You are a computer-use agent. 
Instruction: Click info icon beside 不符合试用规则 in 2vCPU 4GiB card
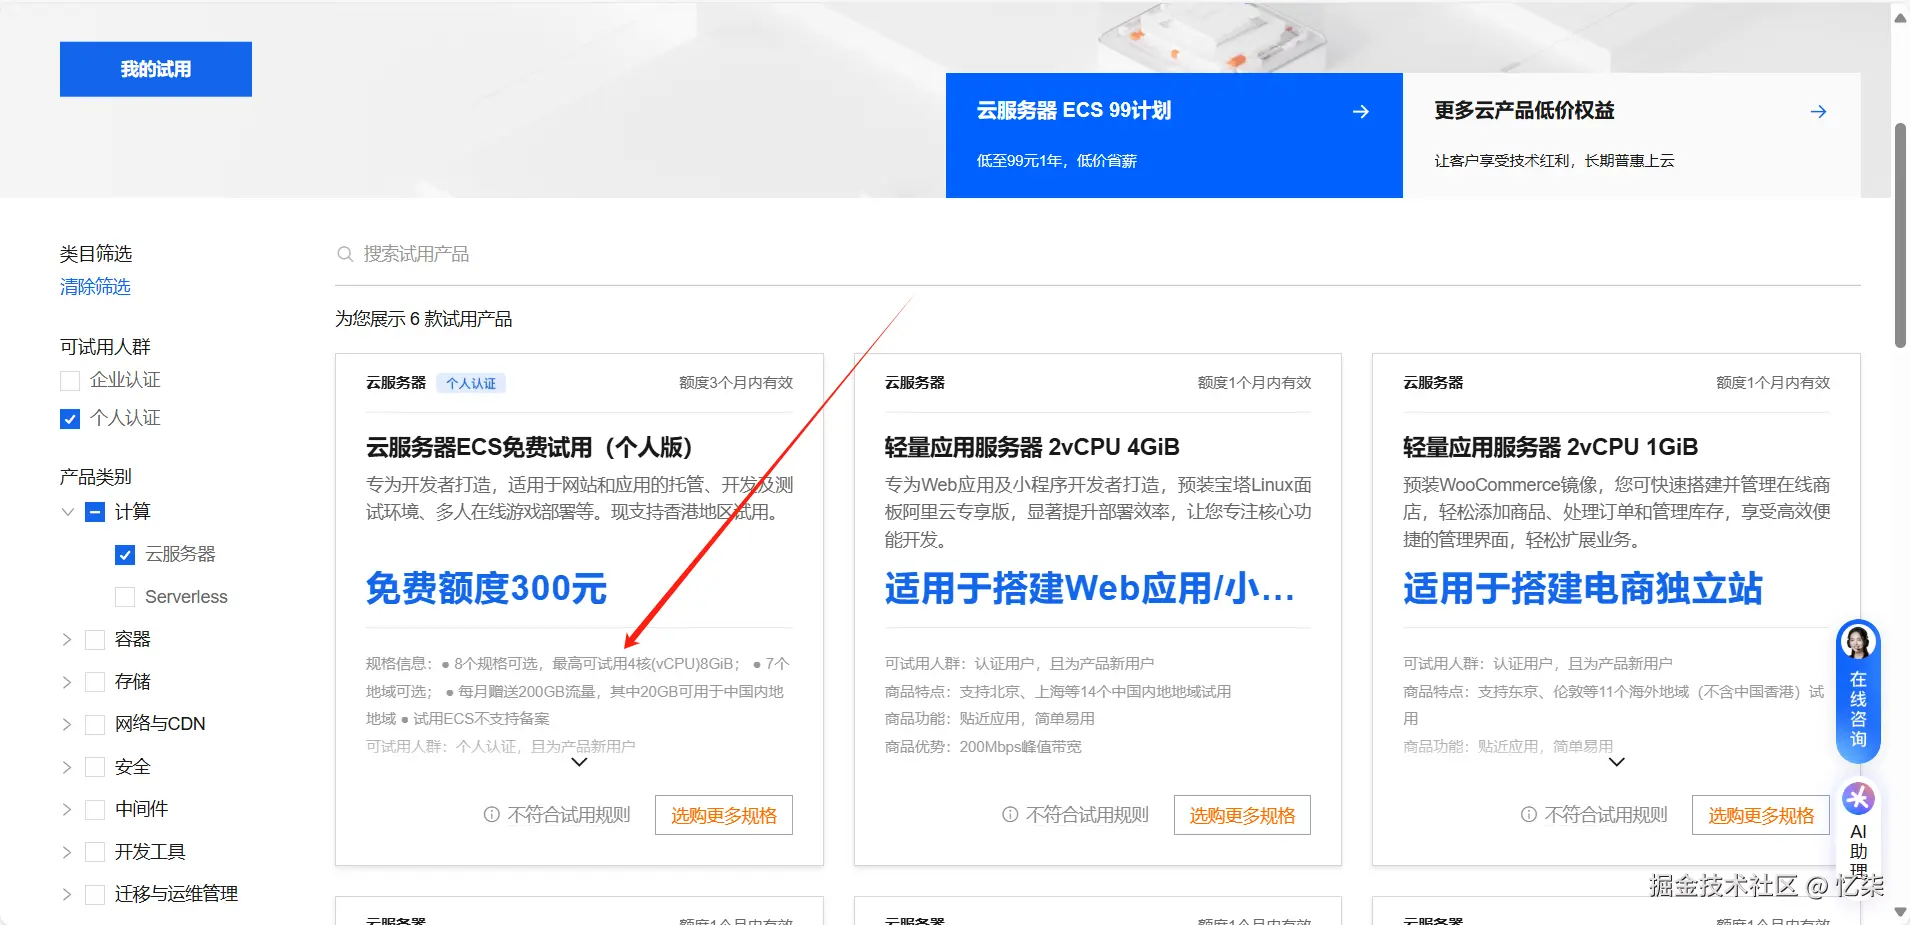(1010, 815)
